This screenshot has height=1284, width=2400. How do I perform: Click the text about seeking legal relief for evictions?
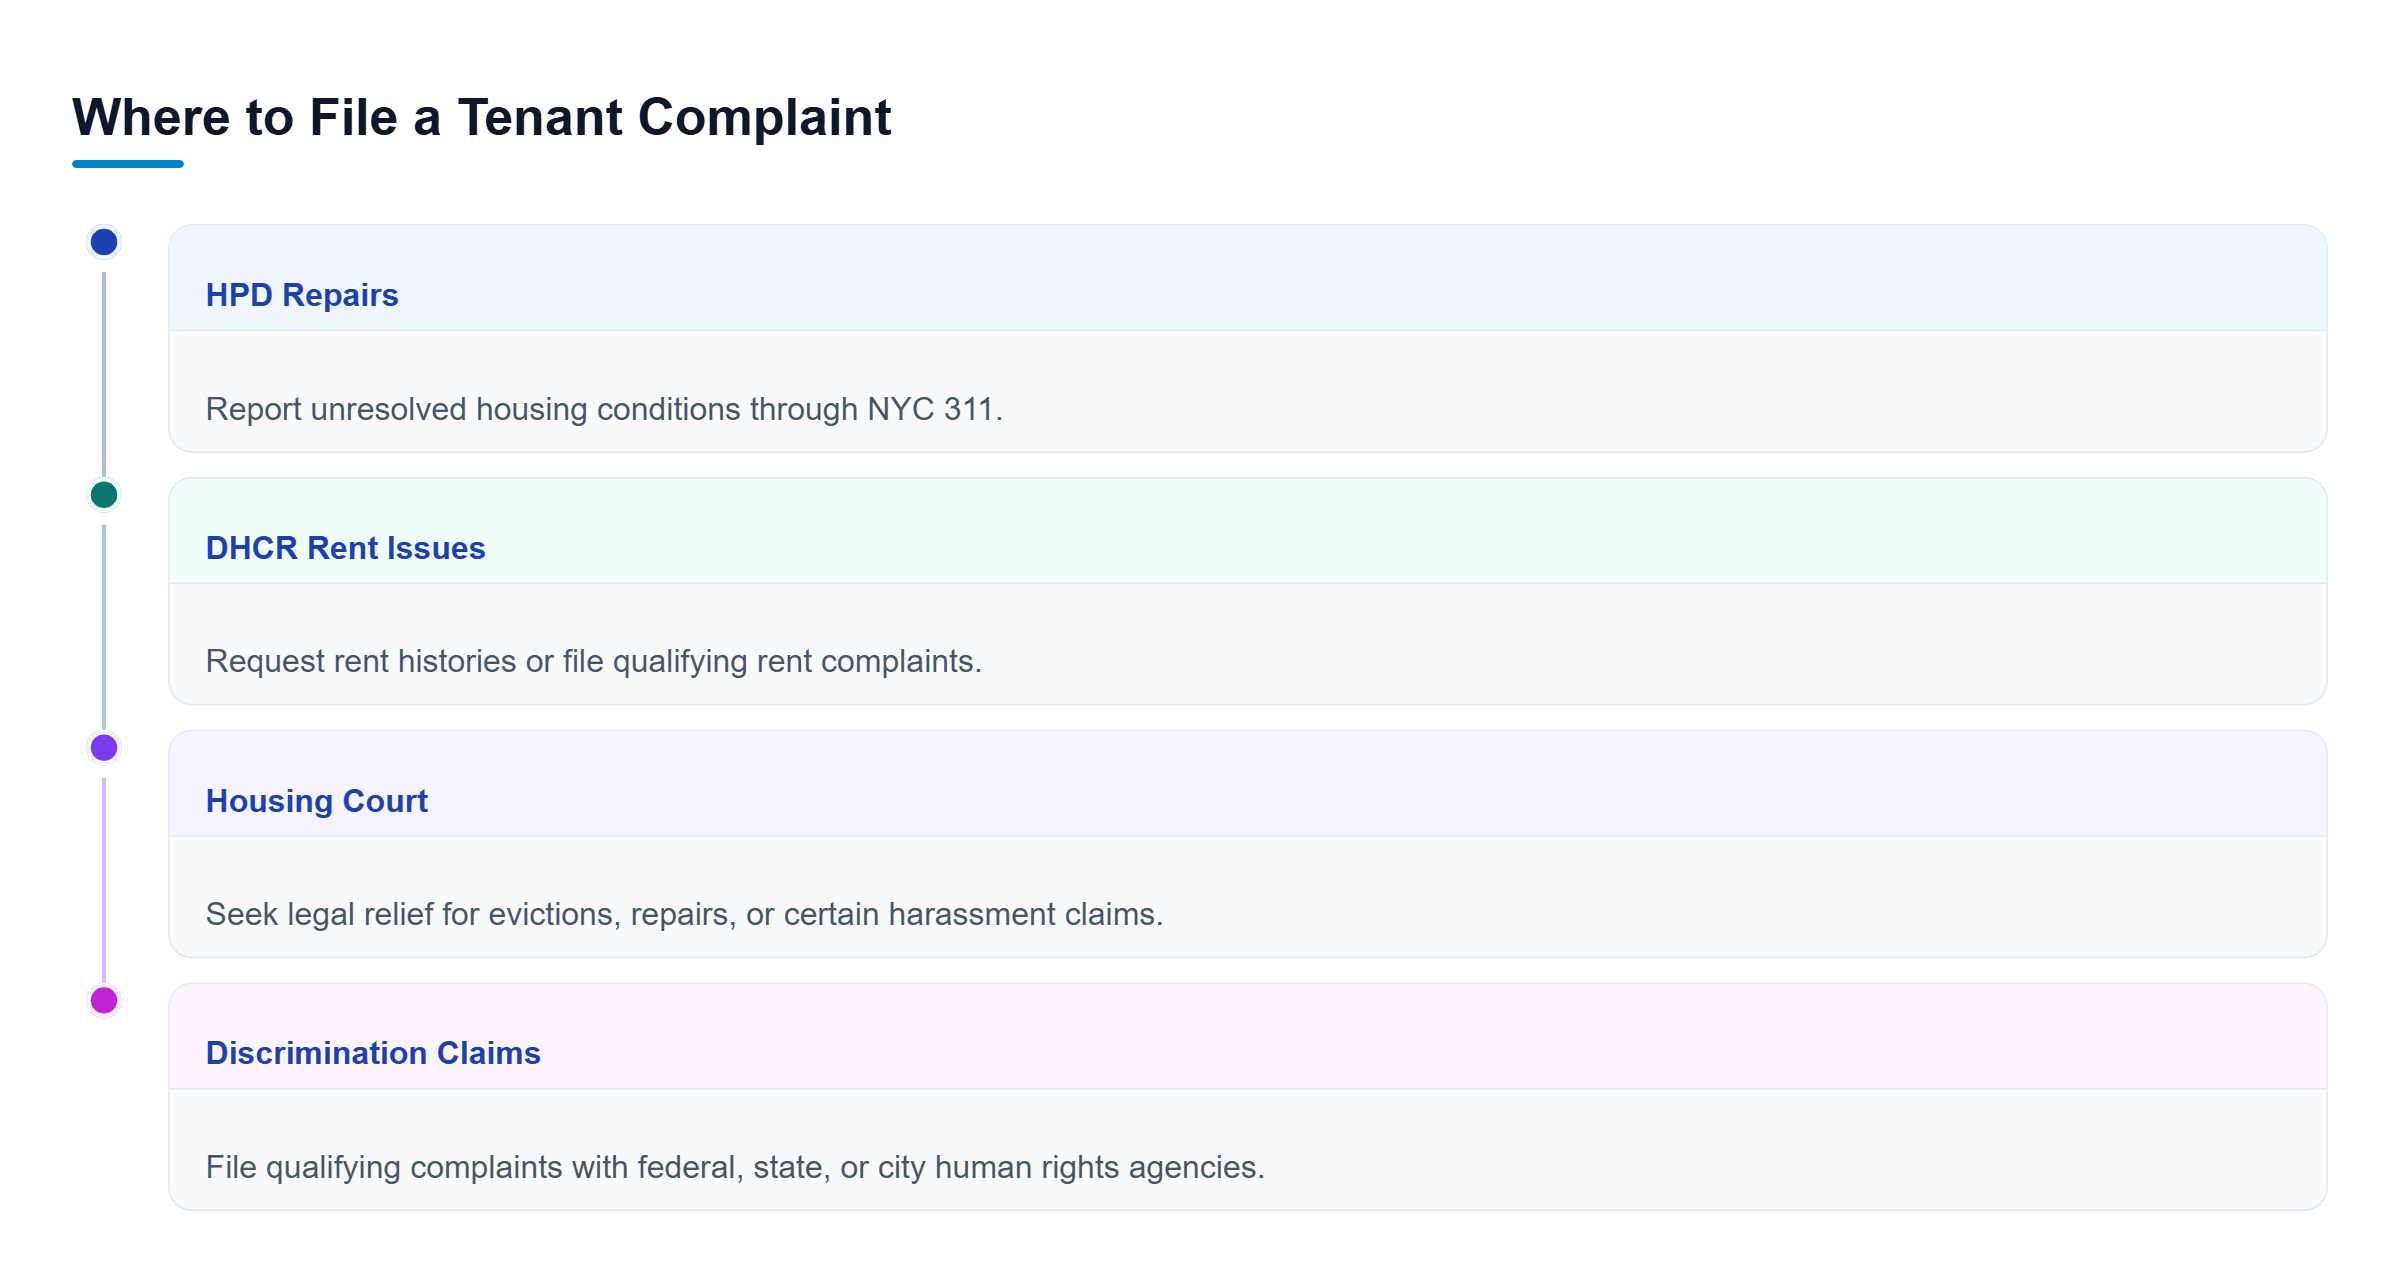click(x=684, y=914)
